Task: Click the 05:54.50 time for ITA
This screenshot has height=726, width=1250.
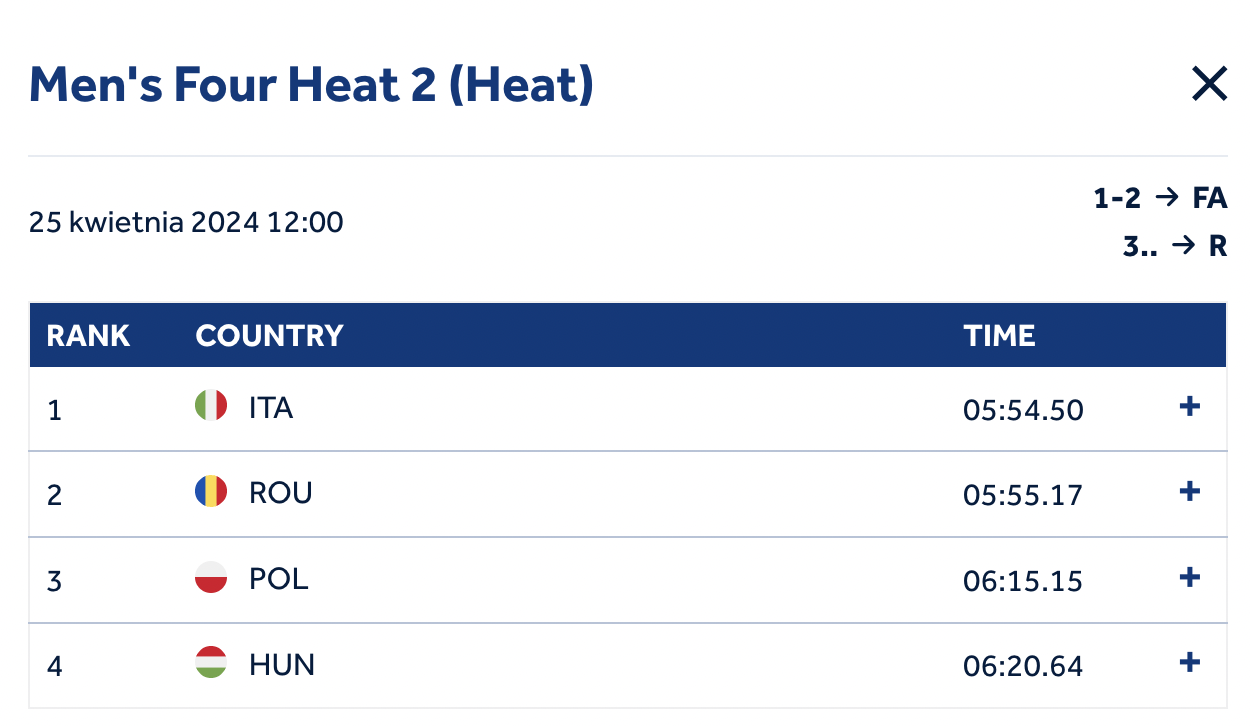Action: point(1023,410)
